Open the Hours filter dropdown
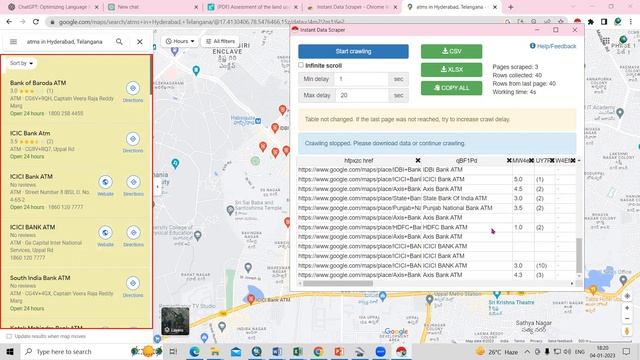640x360 pixels. point(180,41)
